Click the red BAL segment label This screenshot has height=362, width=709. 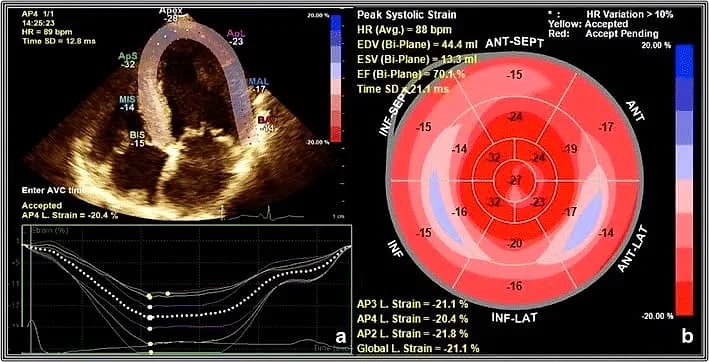[x=266, y=124]
